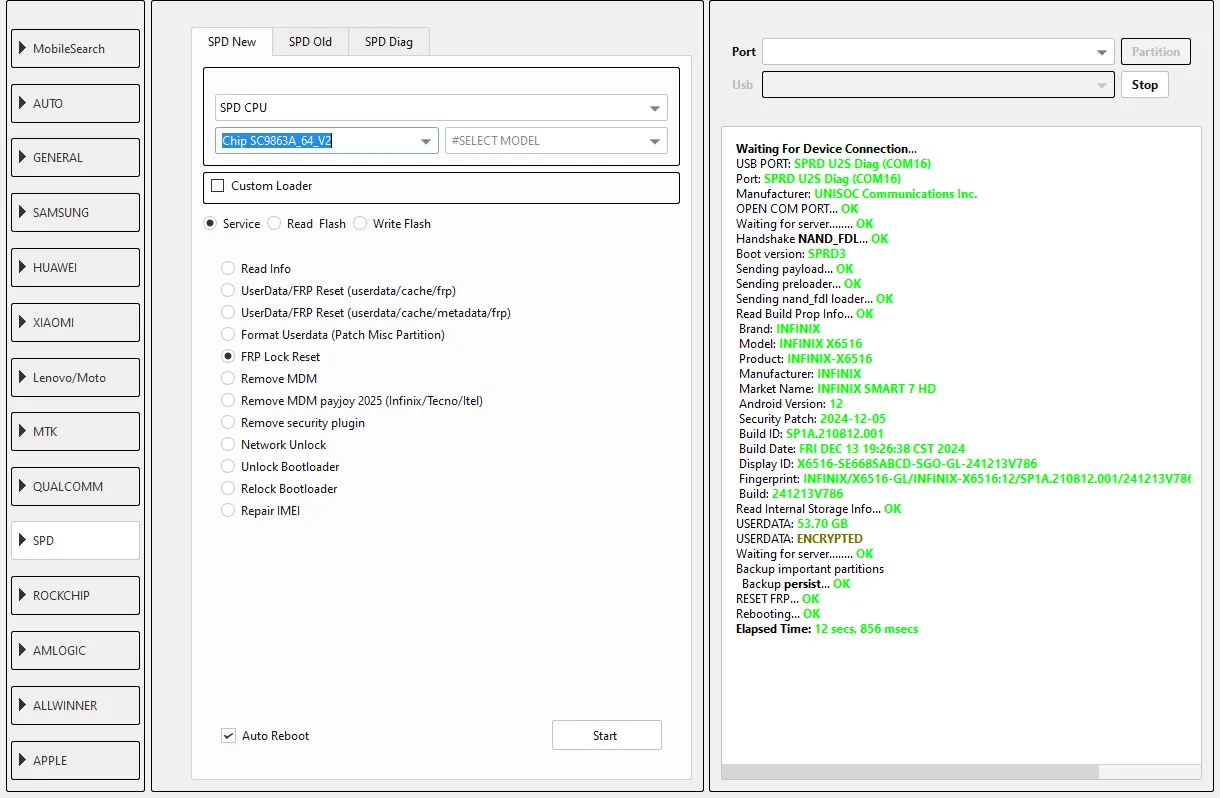Image resolution: width=1220 pixels, height=798 pixels.
Task: Enable the Custom Loader checkbox
Action: point(218,186)
